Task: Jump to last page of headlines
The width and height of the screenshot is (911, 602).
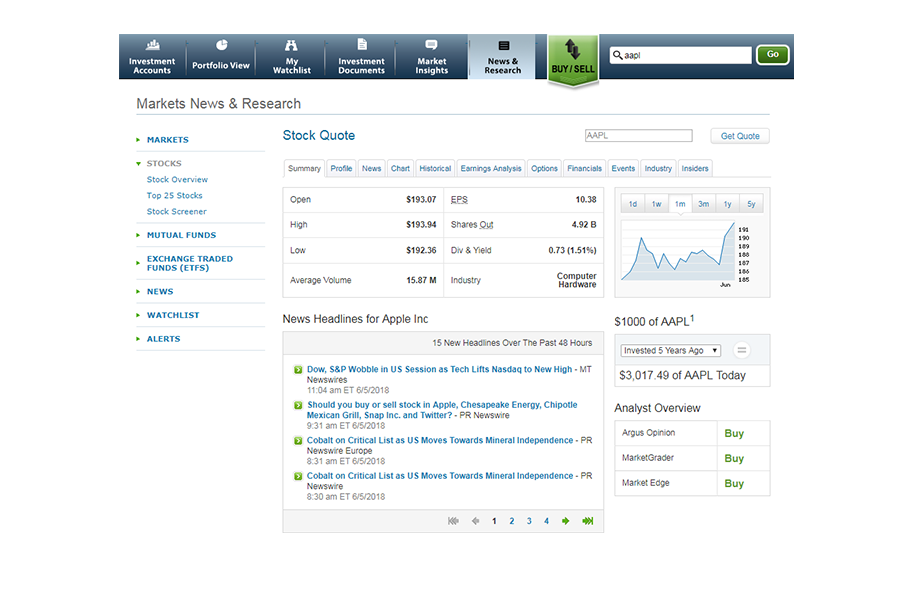Action: point(587,521)
